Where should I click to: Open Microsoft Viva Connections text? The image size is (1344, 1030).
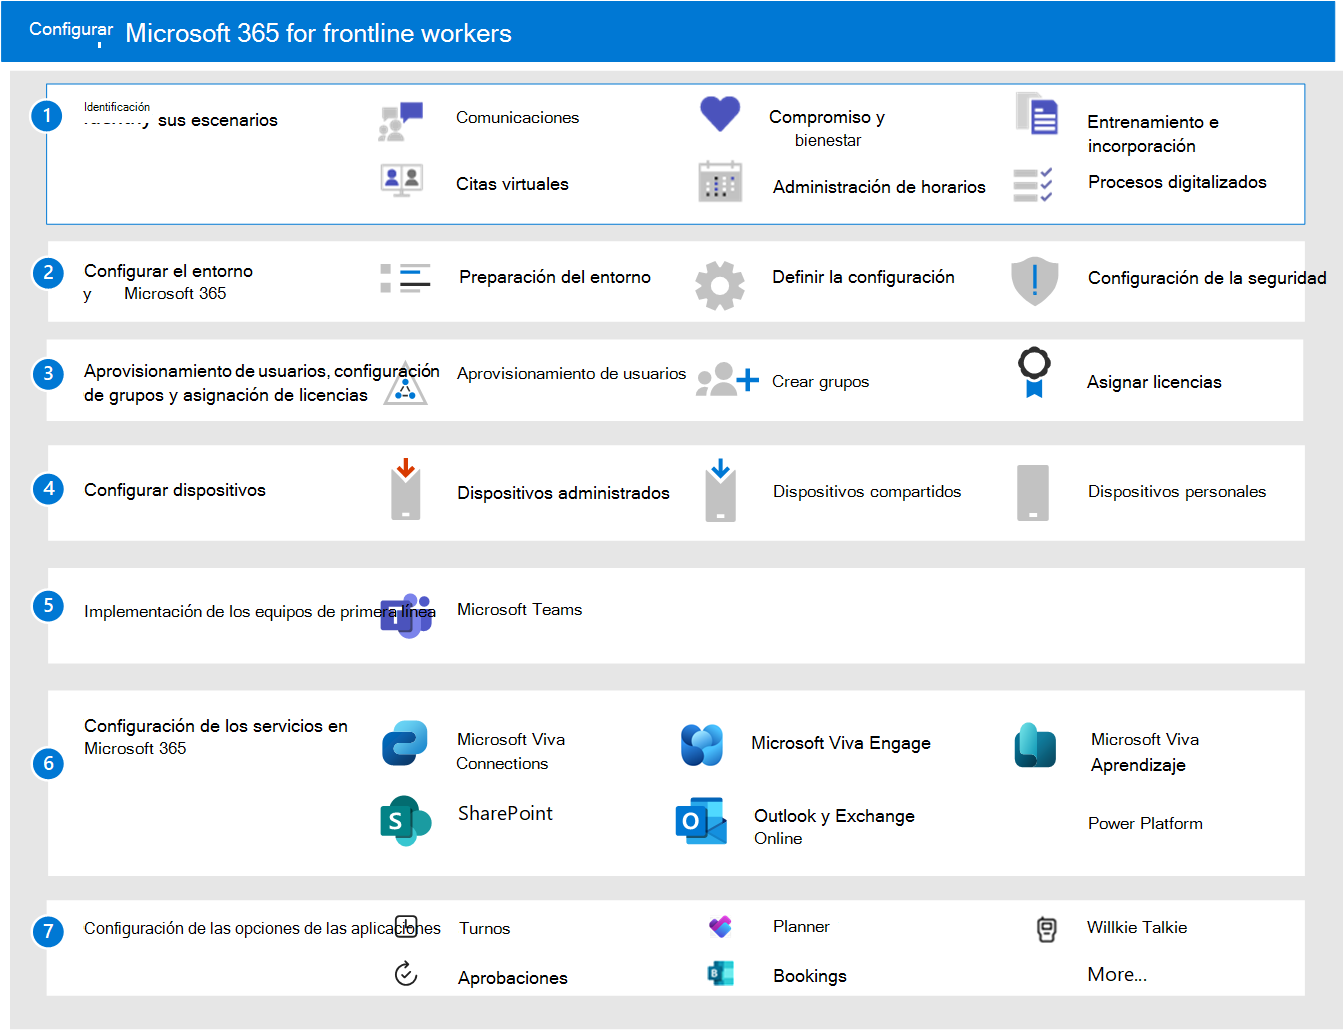[x=510, y=751]
